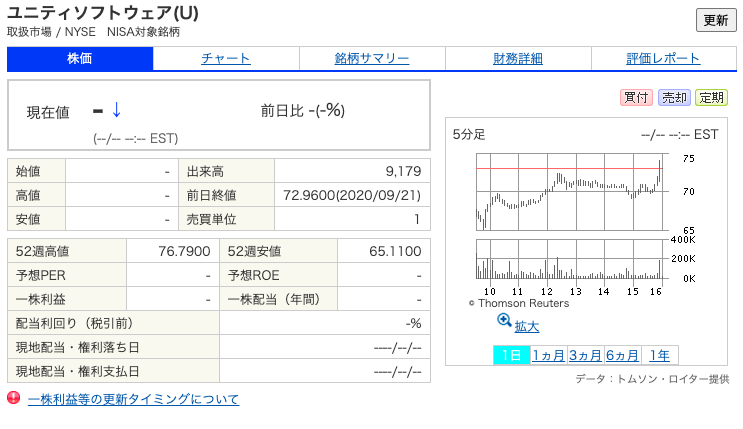Click the 出来高 value 9,179
This screenshot has height=429, width=743.
pyautogui.click(x=403, y=171)
